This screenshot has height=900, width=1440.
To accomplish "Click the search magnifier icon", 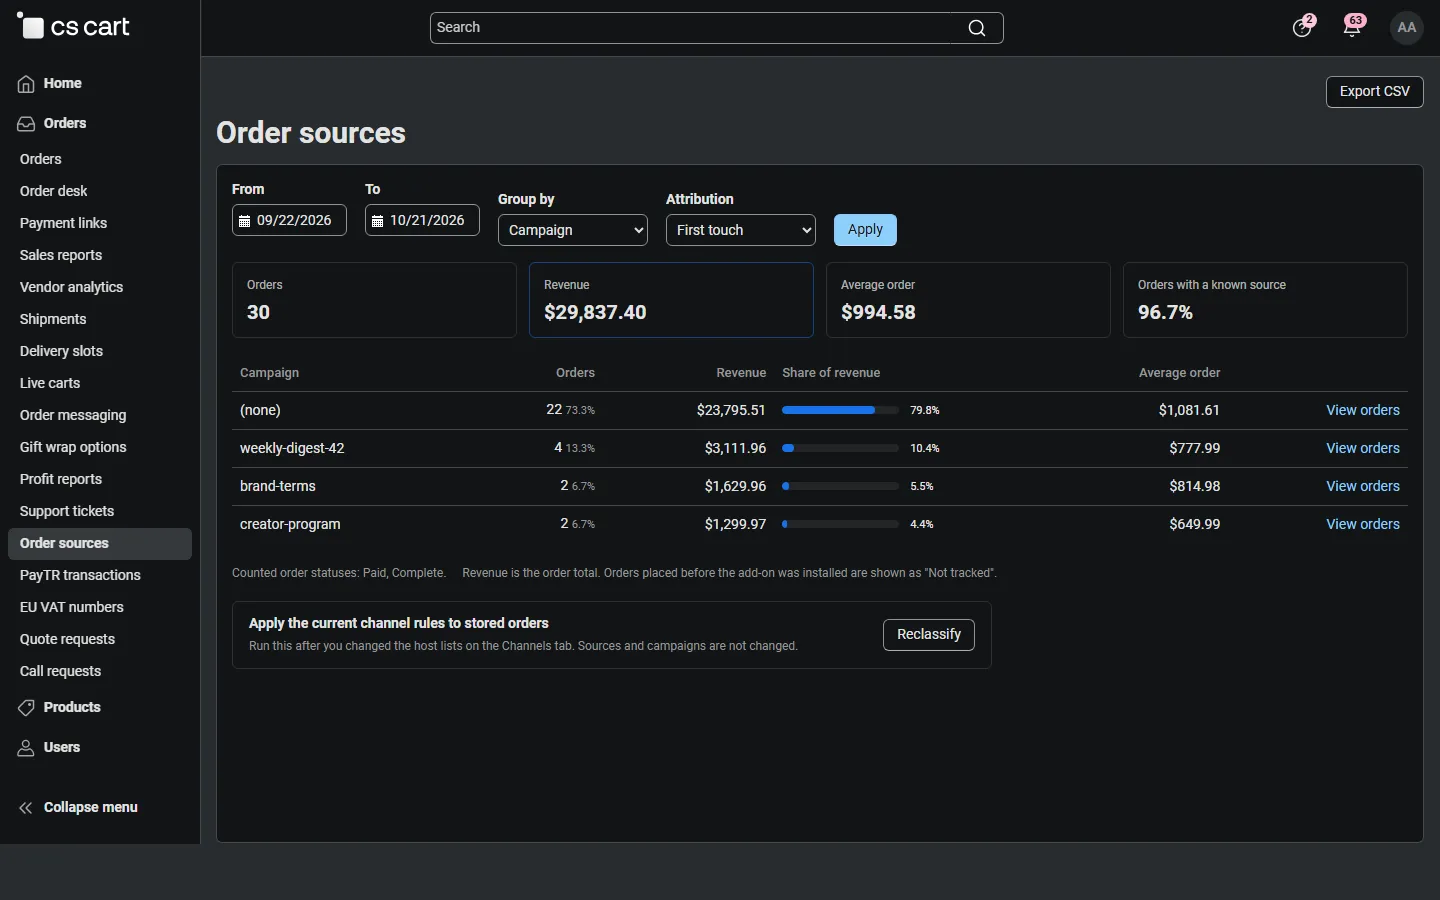I will click(977, 28).
